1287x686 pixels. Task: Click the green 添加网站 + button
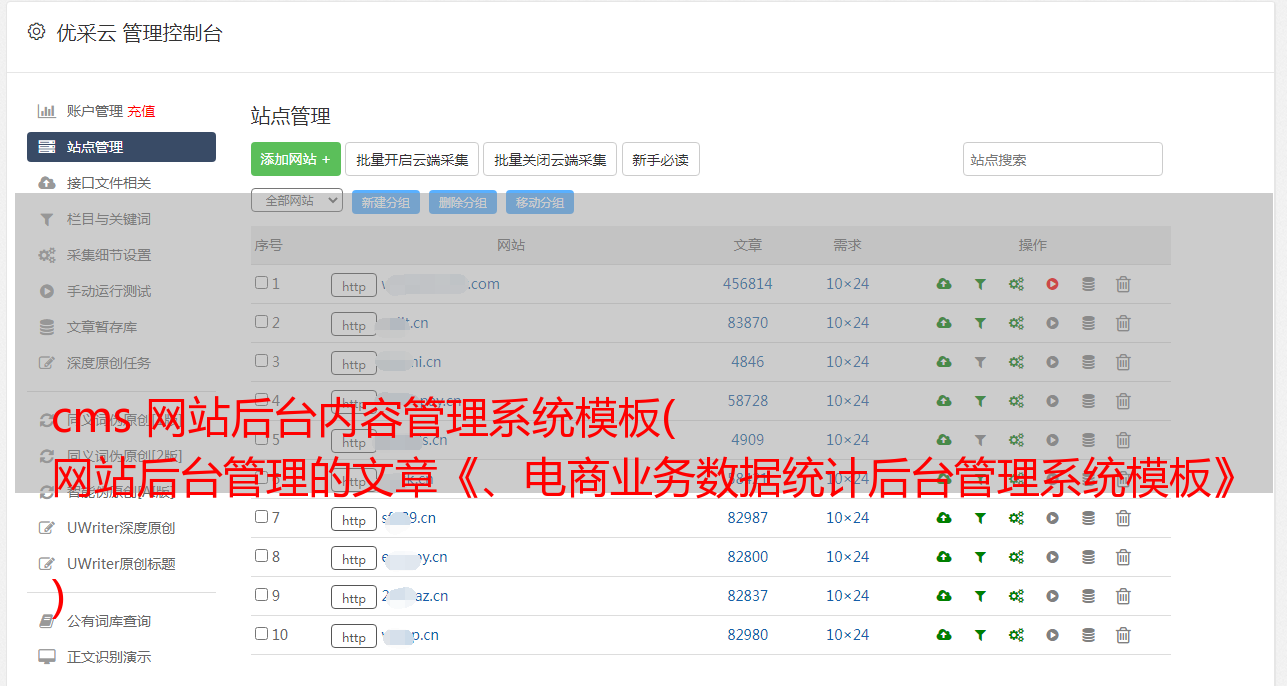click(295, 159)
